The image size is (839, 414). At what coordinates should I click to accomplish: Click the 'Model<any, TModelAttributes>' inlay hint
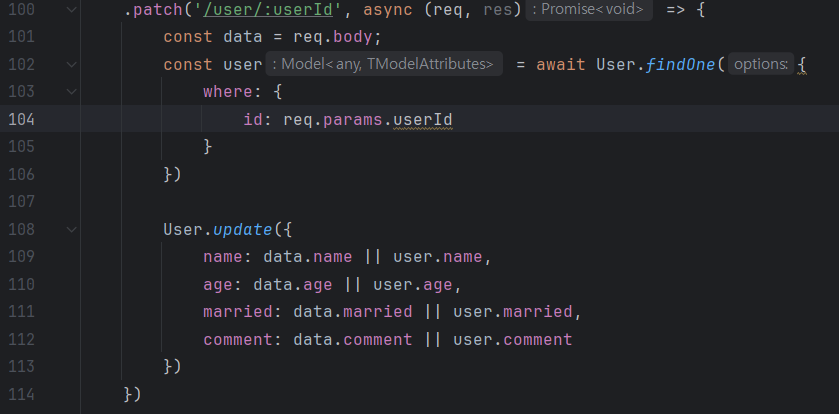point(384,64)
